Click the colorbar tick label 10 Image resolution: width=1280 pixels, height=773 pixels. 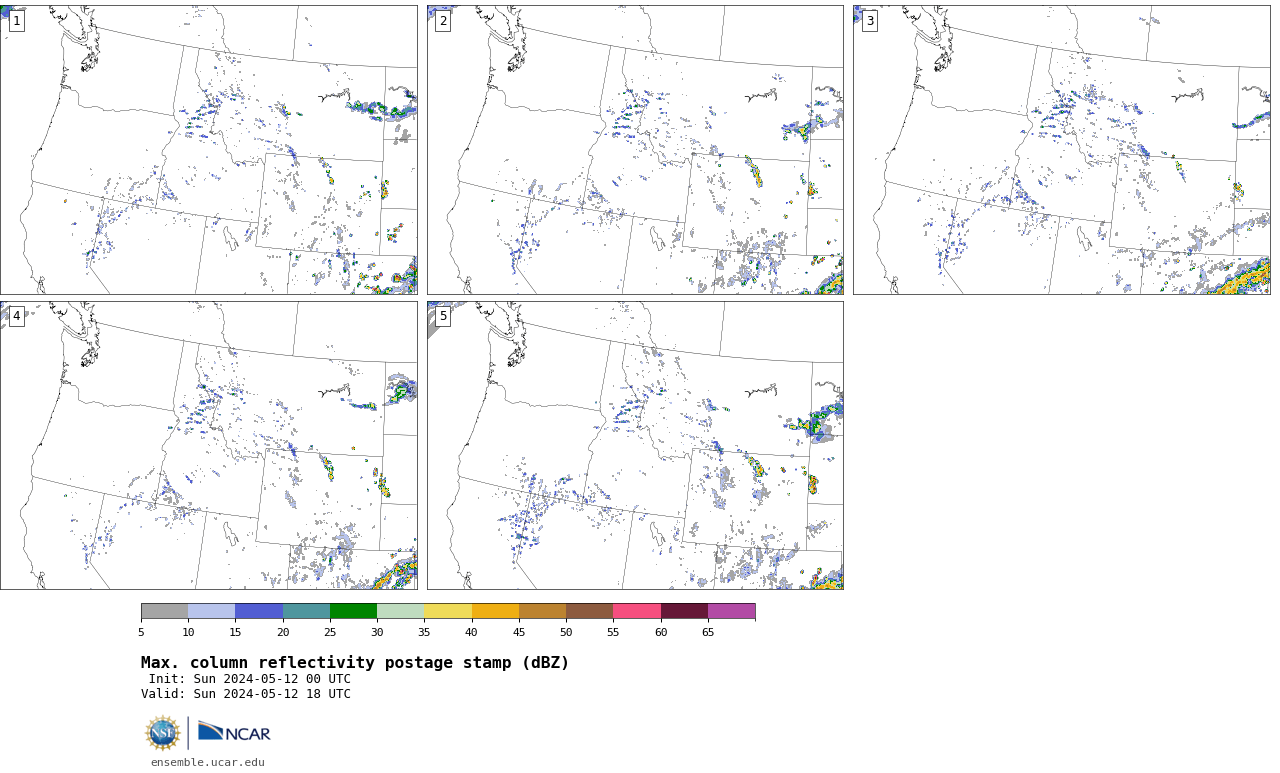point(188,632)
